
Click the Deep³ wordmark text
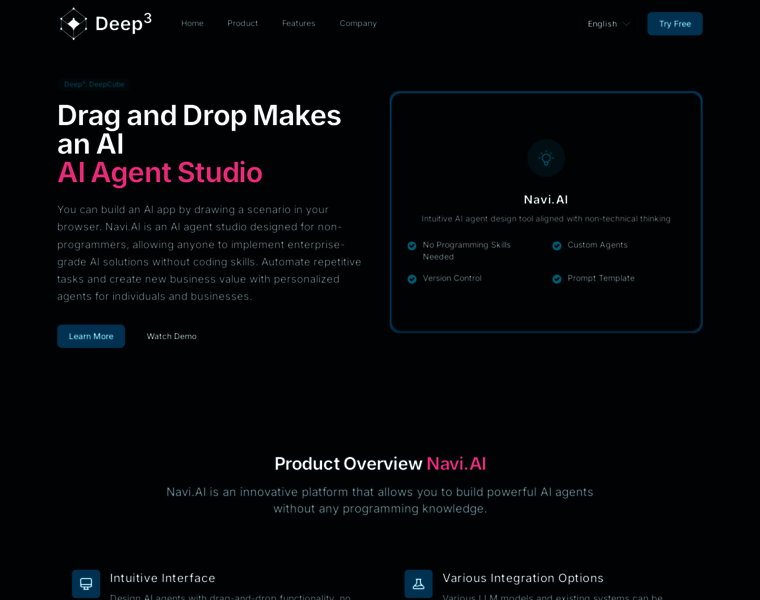tap(124, 23)
